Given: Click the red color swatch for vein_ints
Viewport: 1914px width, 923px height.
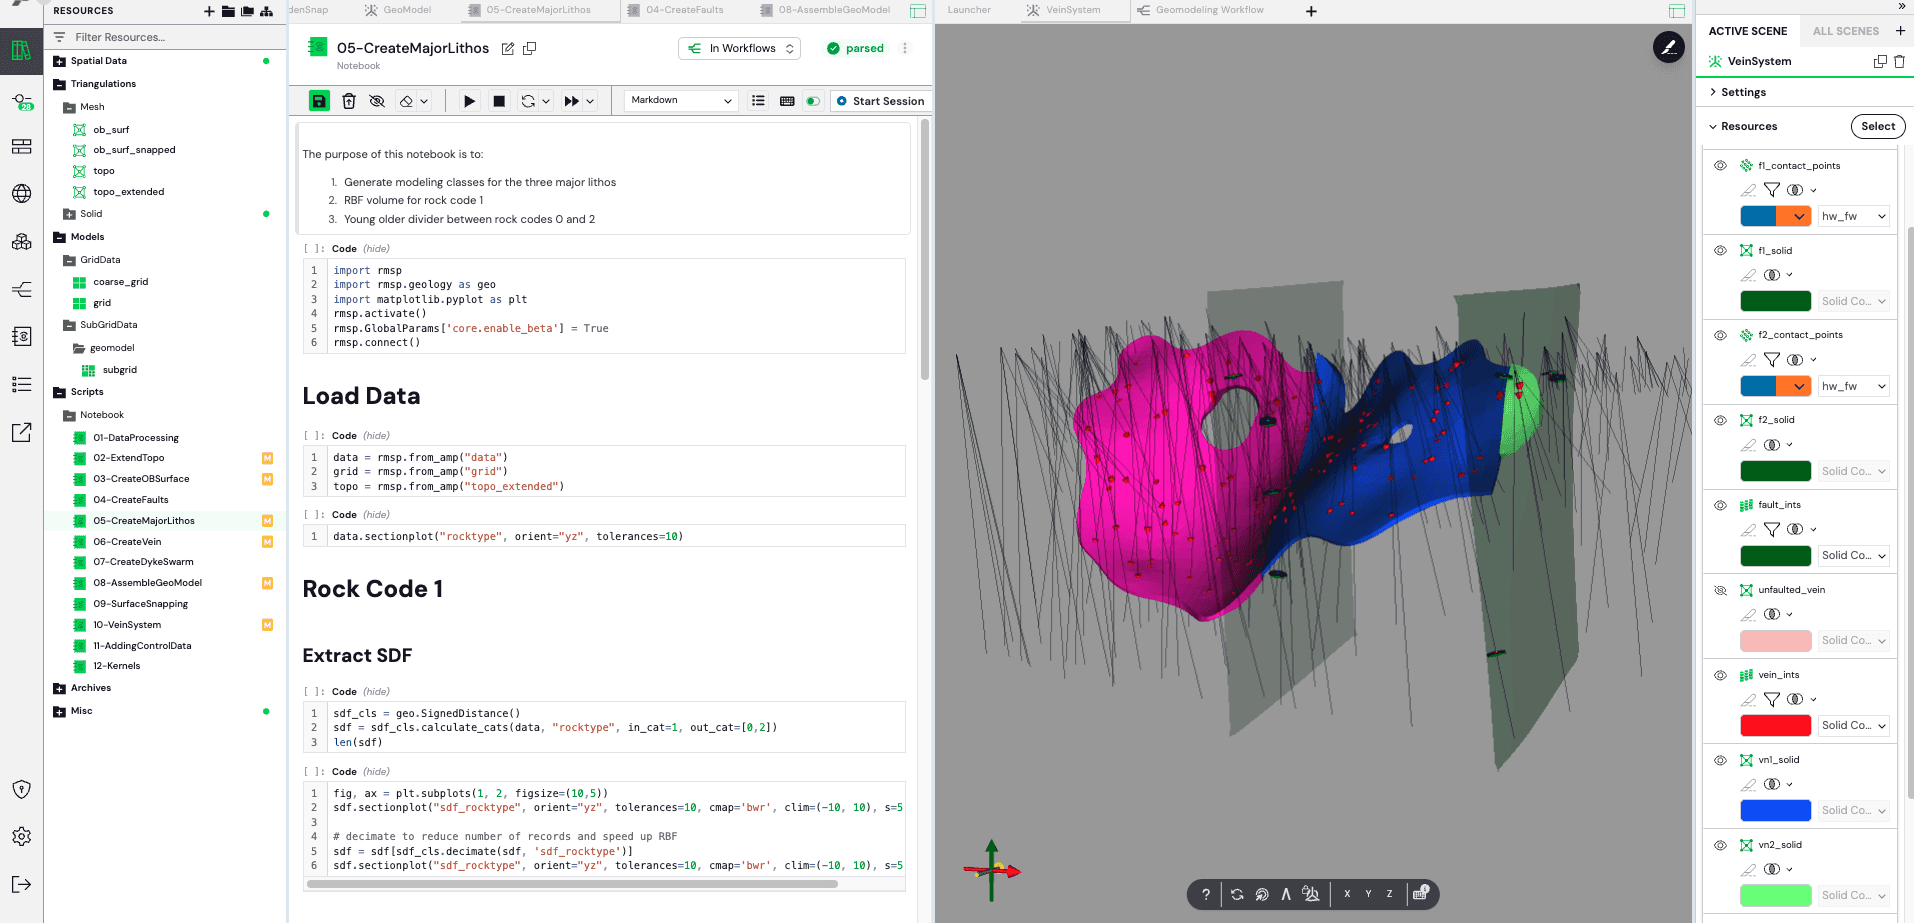Looking at the screenshot, I should pyautogui.click(x=1775, y=725).
